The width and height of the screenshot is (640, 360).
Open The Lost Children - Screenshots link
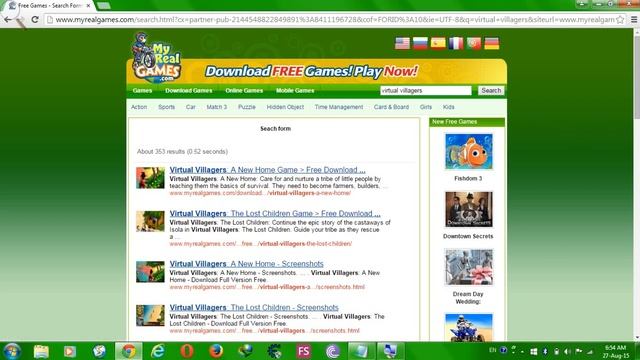tap(254, 307)
